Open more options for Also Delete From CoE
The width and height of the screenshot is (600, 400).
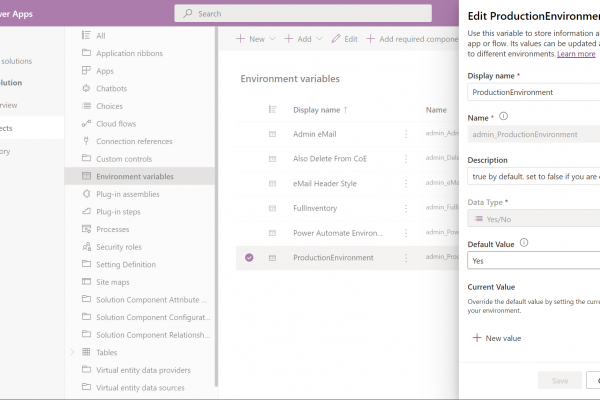click(406, 158)
